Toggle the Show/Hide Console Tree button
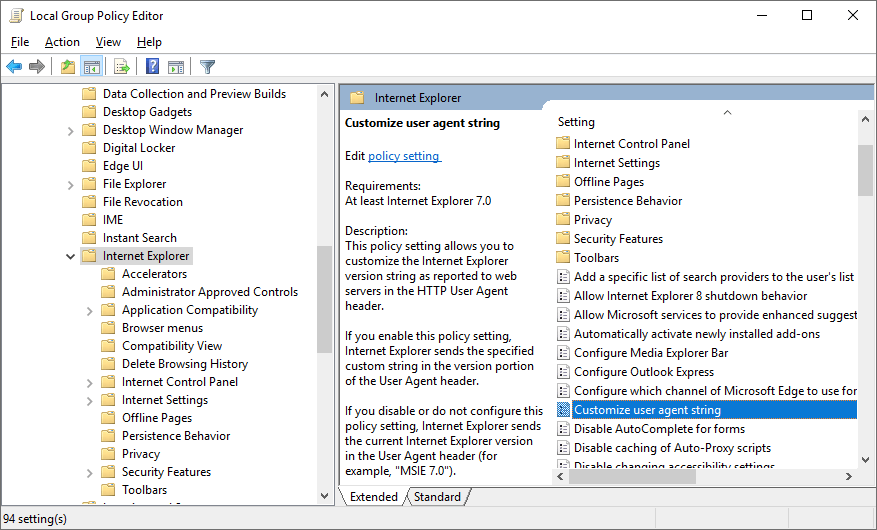The height and width of the screenshot is (530, 877). pos(92,67)
